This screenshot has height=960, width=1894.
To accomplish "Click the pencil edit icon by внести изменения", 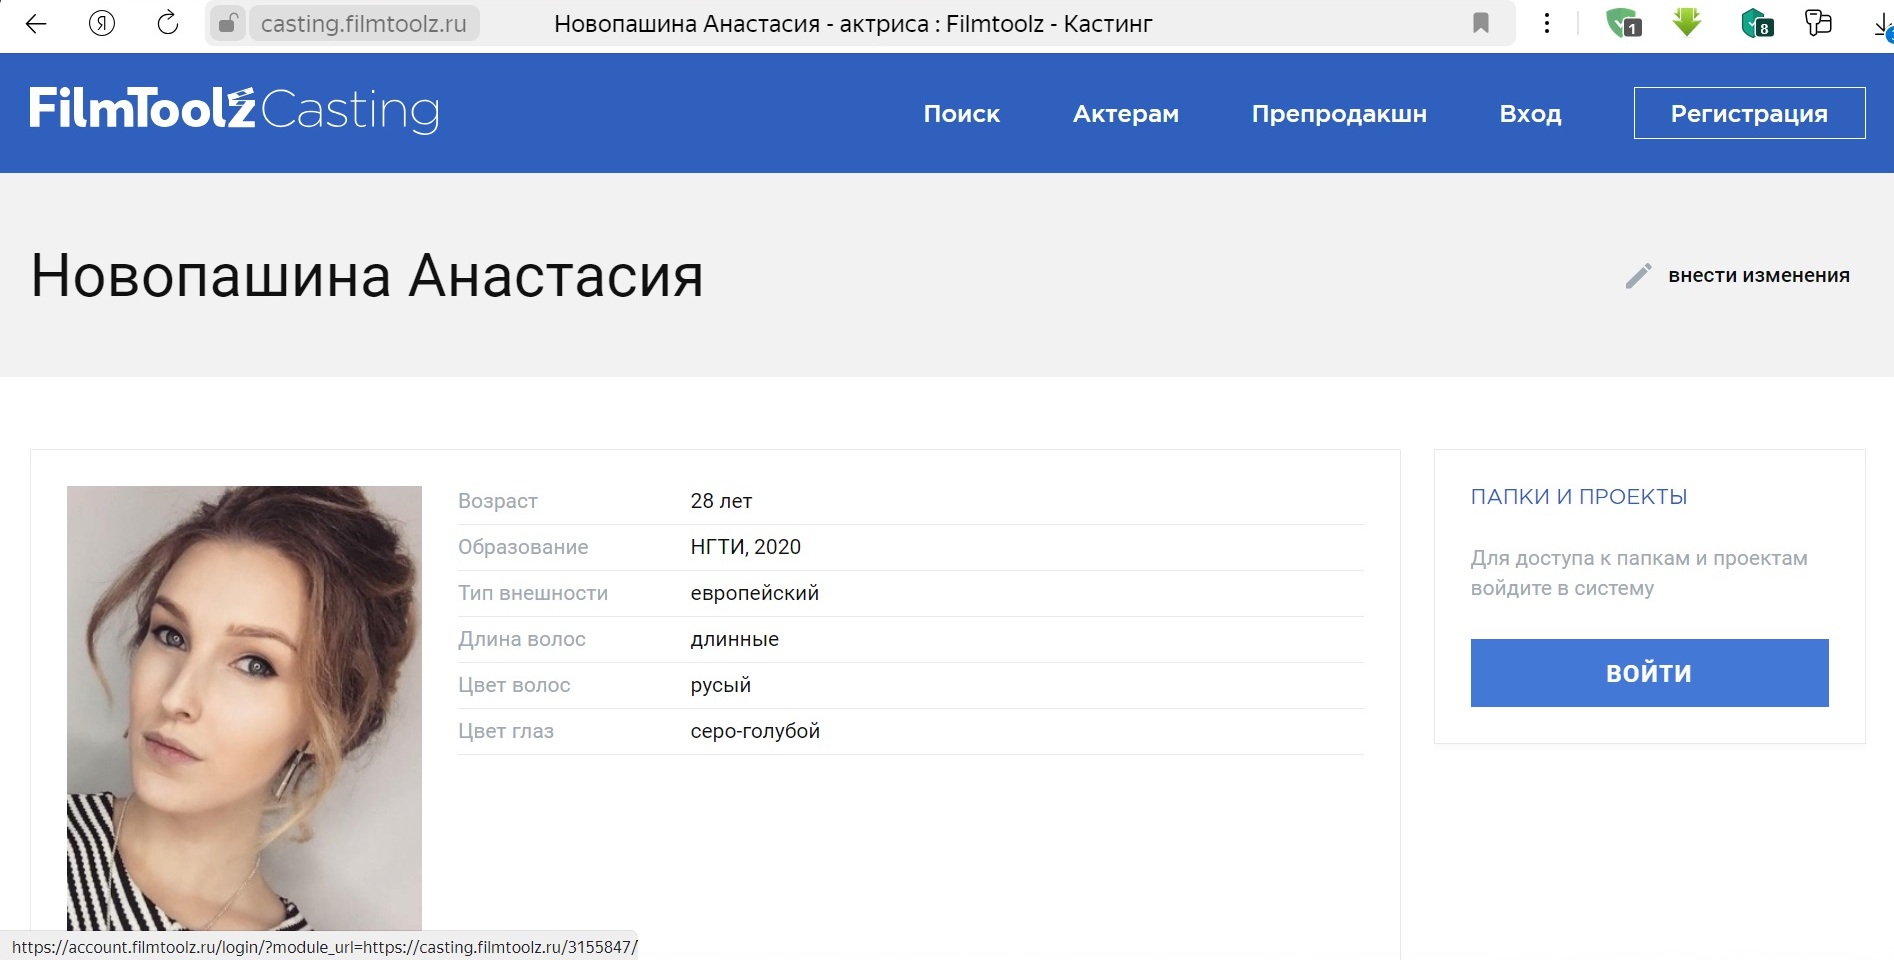I will click(1638, 276).
